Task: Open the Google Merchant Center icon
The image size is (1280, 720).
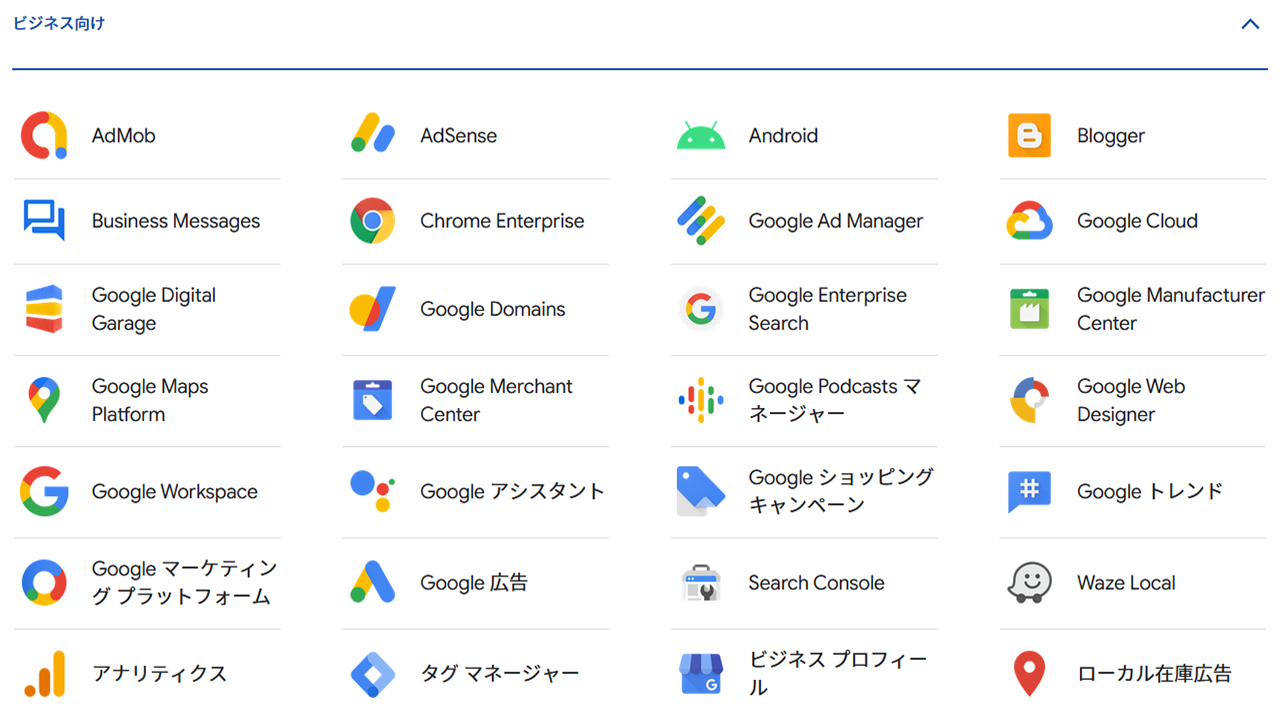Action: pyautogui.click(x=372, y=400)
